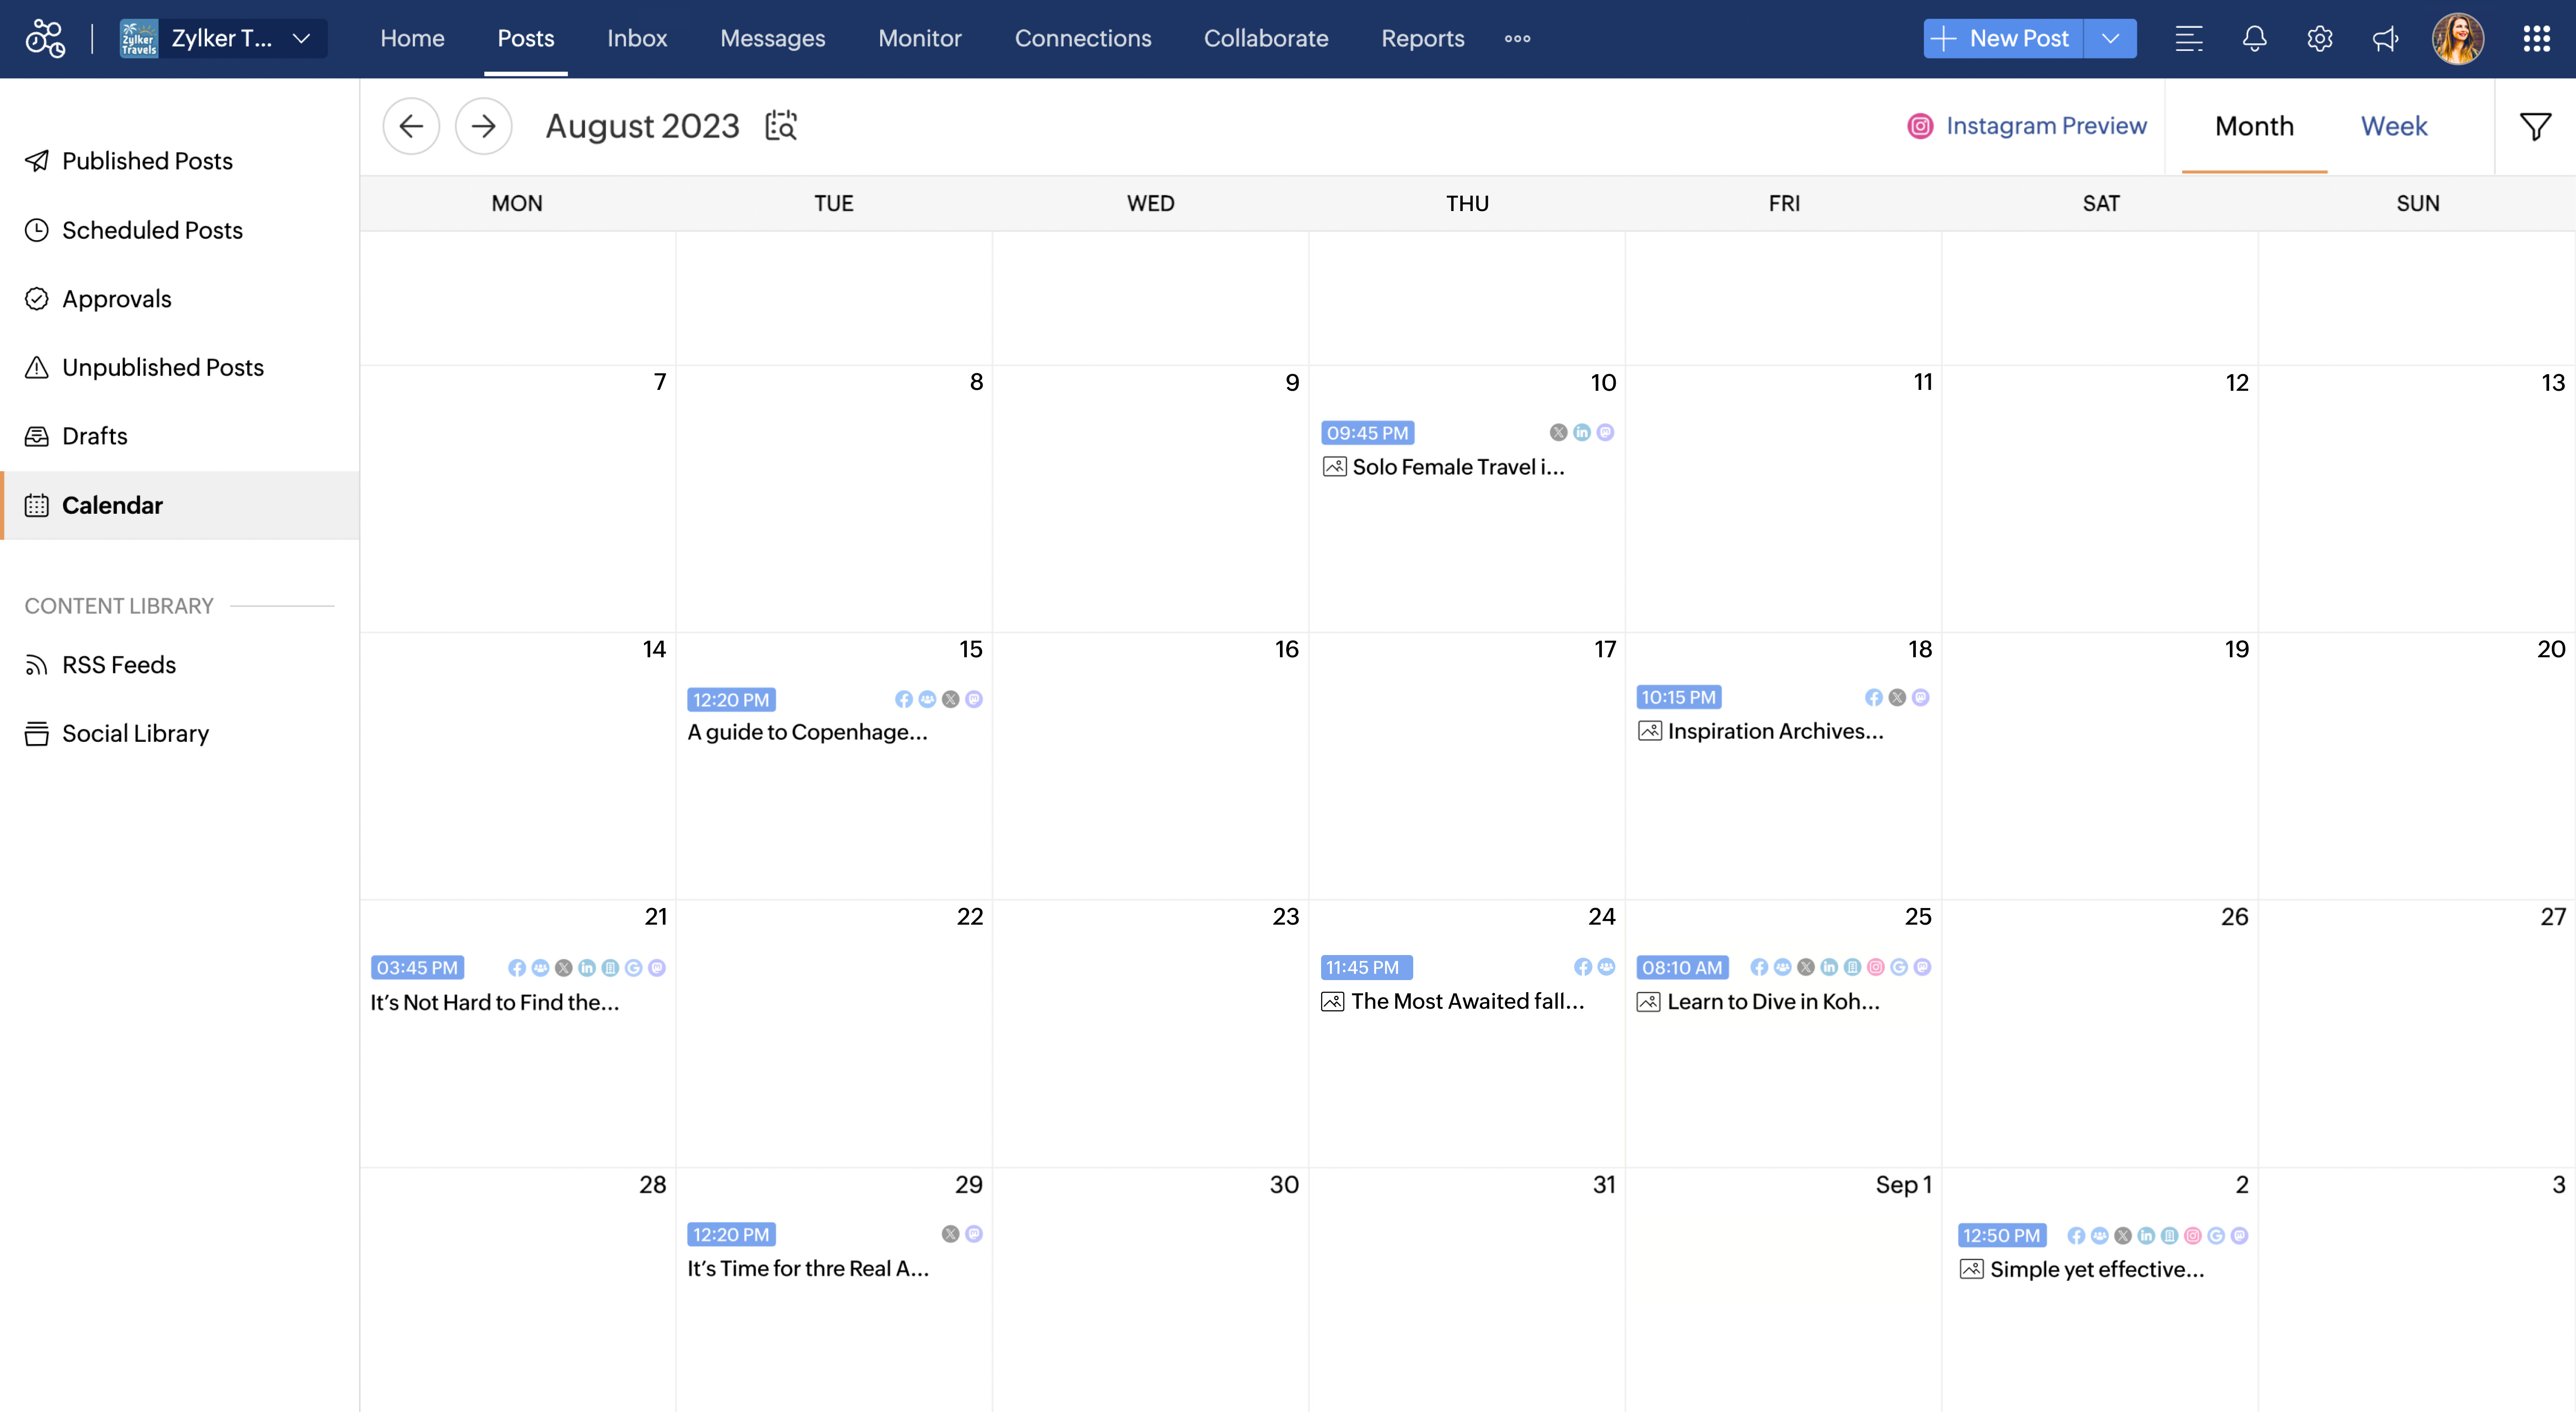Screen dimensions: 2576x1412
Task: Click the image icon on Simple yet effective post
Action: pyautogui.click(x=1972, y=1269)
